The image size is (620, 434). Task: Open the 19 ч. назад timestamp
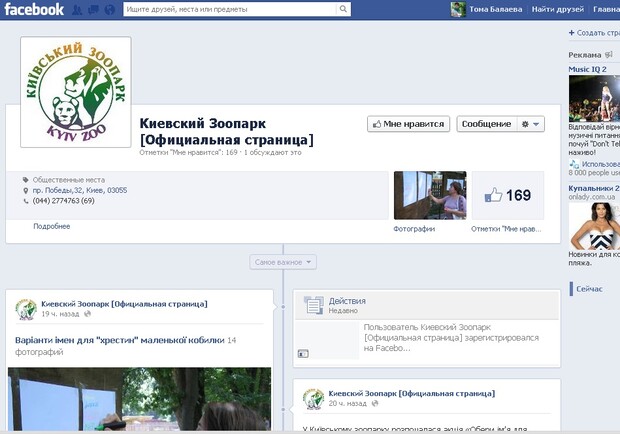[60, 314]
